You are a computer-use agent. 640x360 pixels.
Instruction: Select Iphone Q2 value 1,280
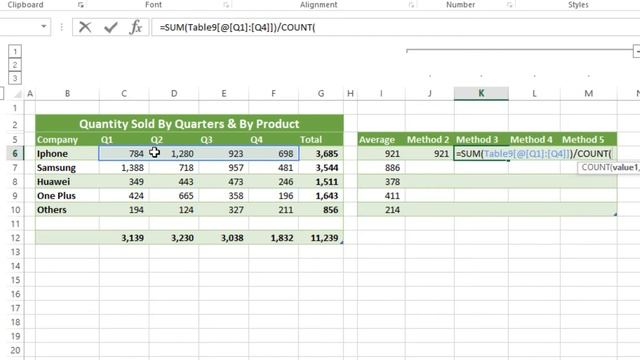[174, 153]
